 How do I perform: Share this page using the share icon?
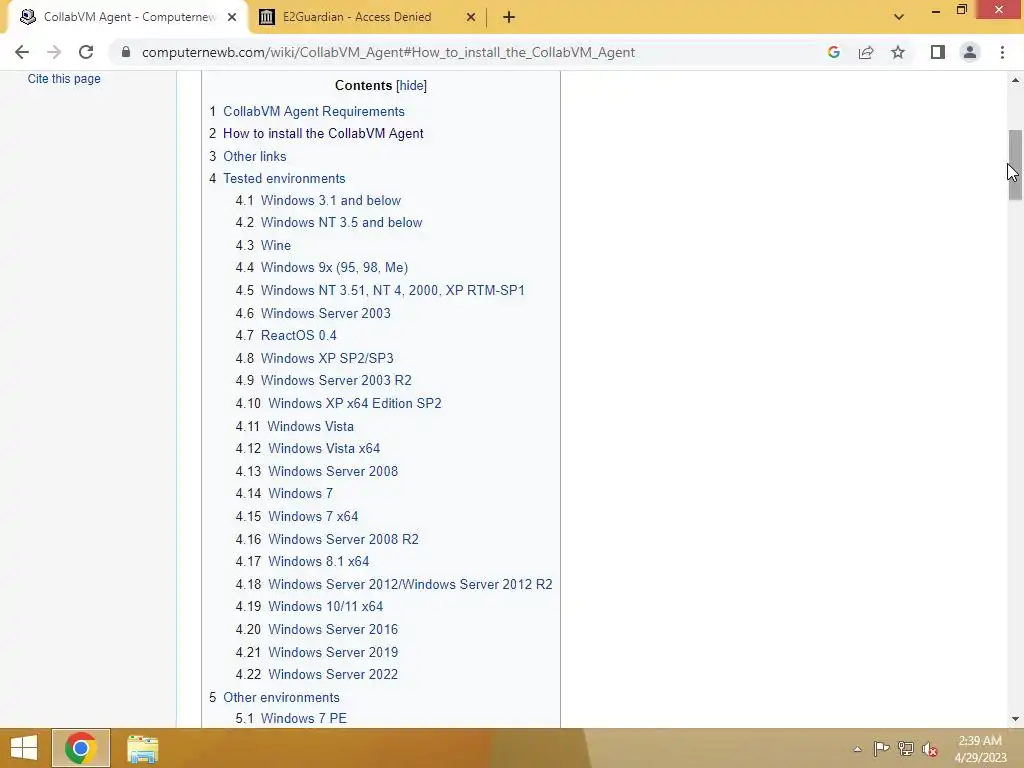click(x=866, y=52)
